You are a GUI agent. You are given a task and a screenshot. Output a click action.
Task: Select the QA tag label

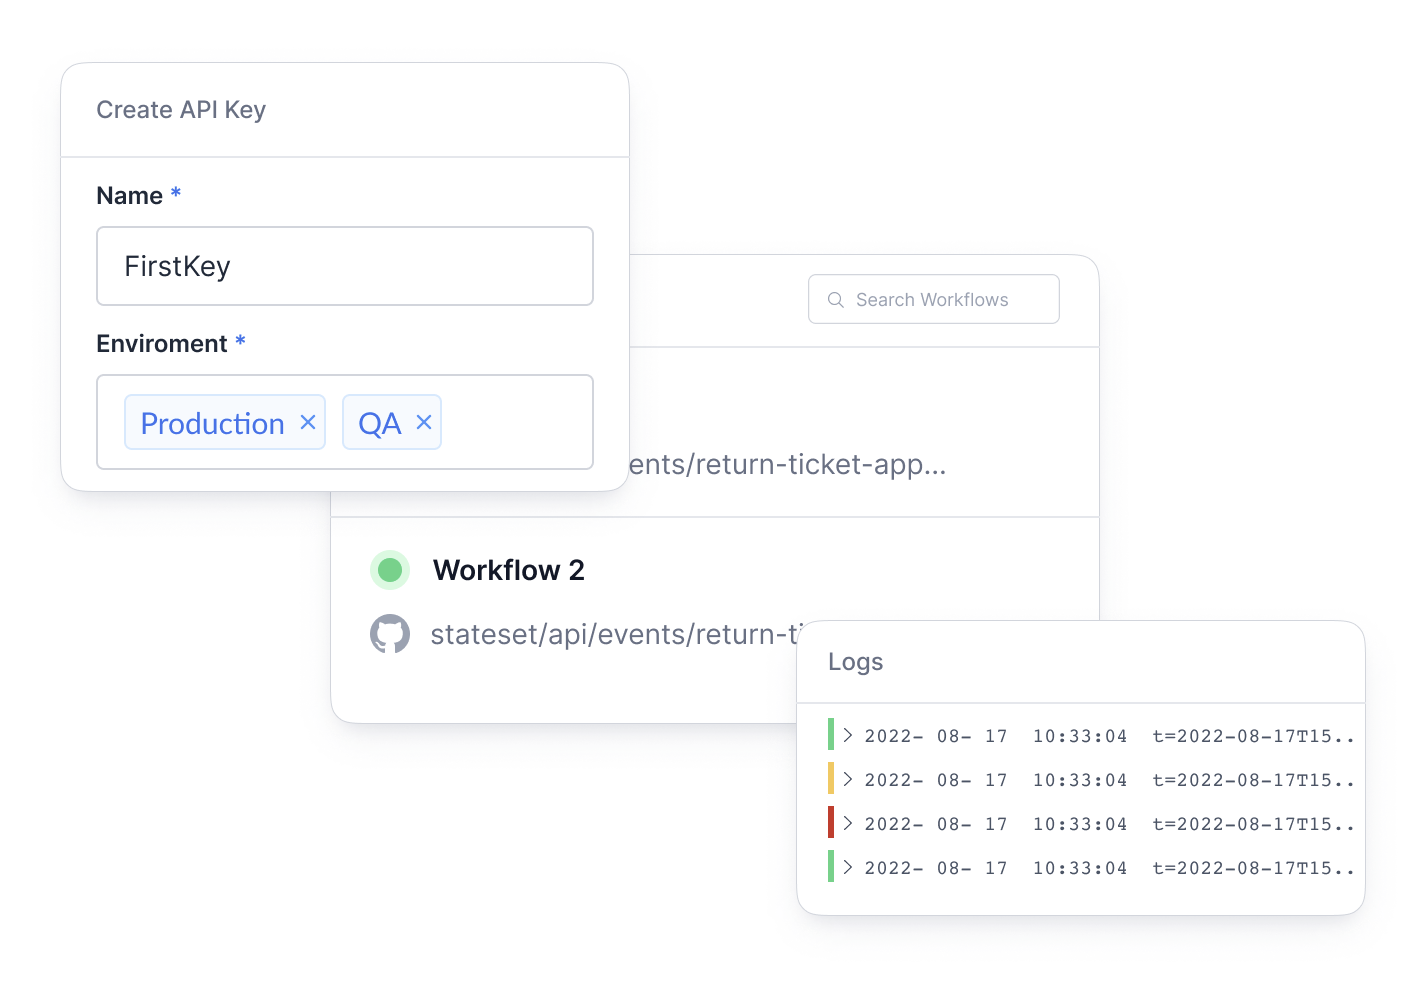click(x=380, y=424)
